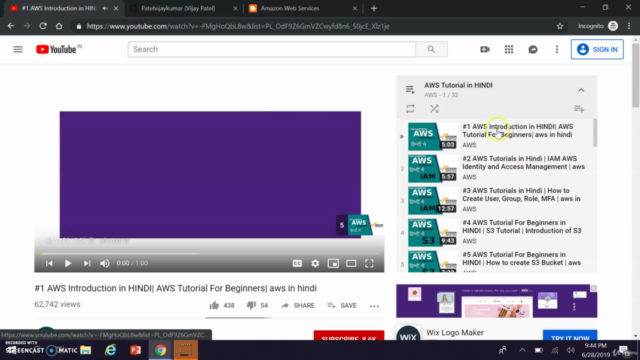
Task: Open Chrome three-dot menu
Action: pos(629,26)
